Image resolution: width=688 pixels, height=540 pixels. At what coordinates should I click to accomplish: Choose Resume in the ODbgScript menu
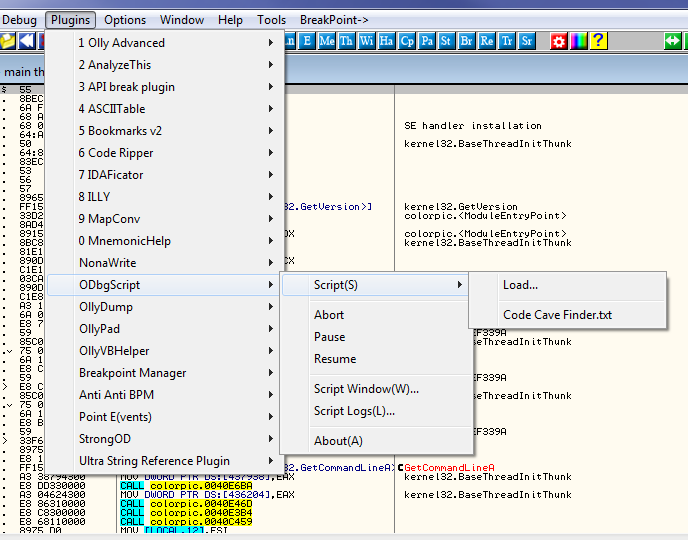tap(376, 358)
